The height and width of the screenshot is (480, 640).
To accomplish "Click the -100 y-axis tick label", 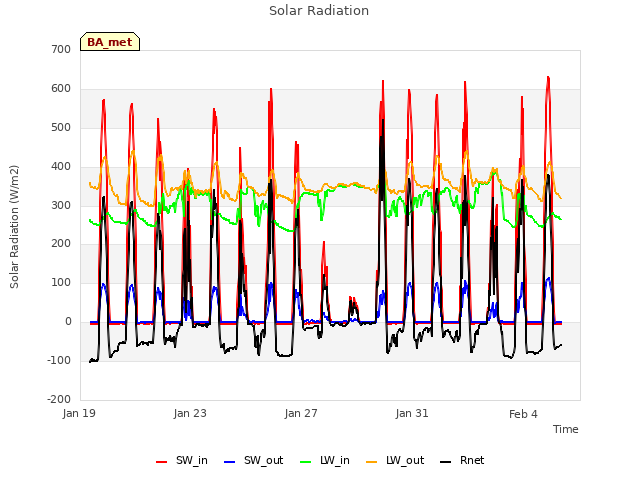I will (x=59, y=360).
